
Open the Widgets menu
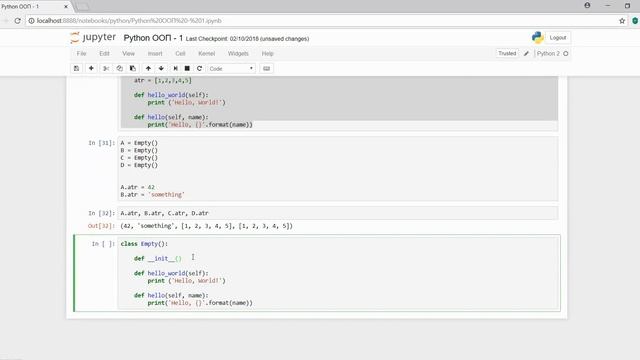coord(238,53)
